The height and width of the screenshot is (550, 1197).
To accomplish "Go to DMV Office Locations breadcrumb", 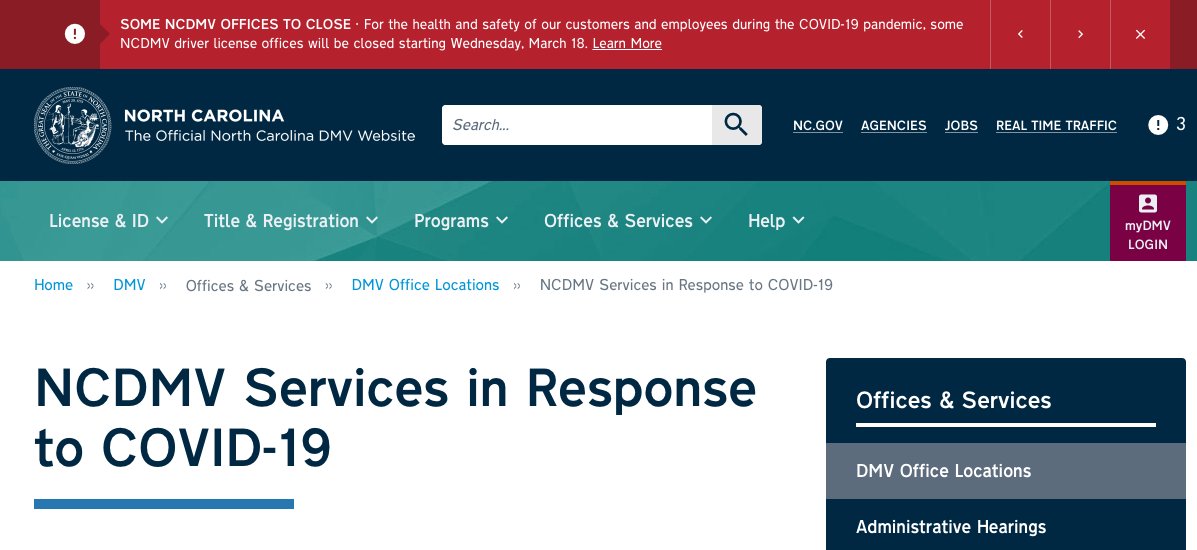I will [x=425, y=285].
